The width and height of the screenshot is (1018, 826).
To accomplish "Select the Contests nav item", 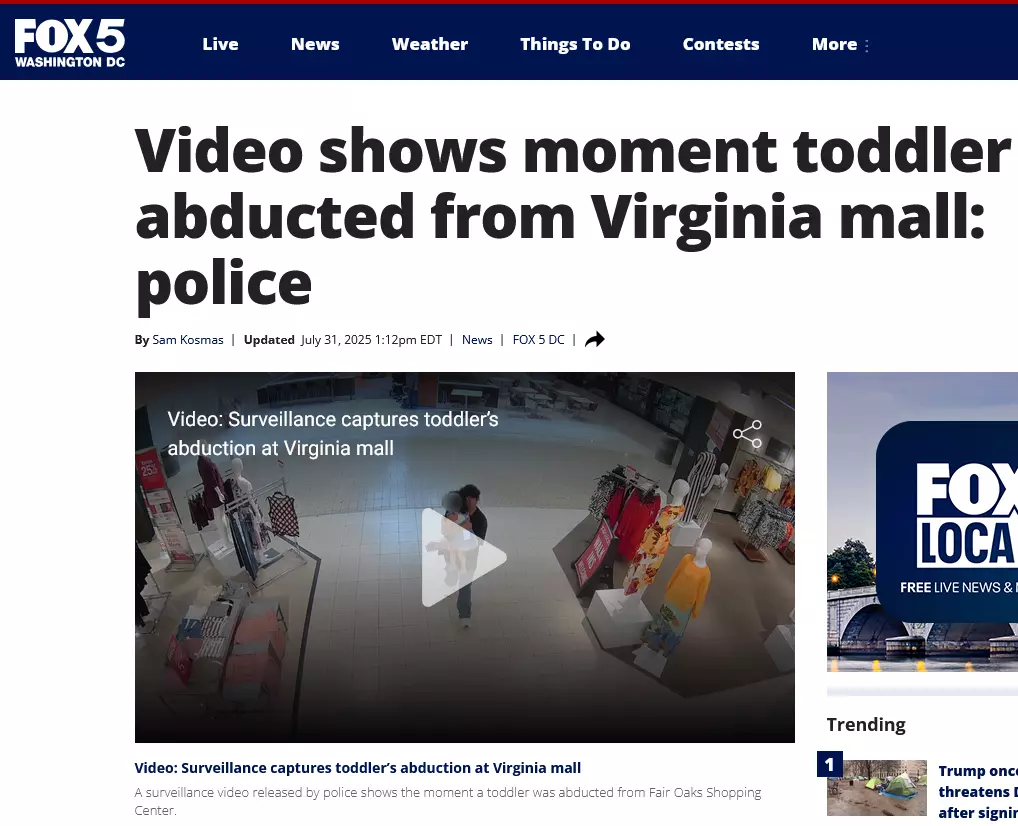I will [x=721, y=44].
